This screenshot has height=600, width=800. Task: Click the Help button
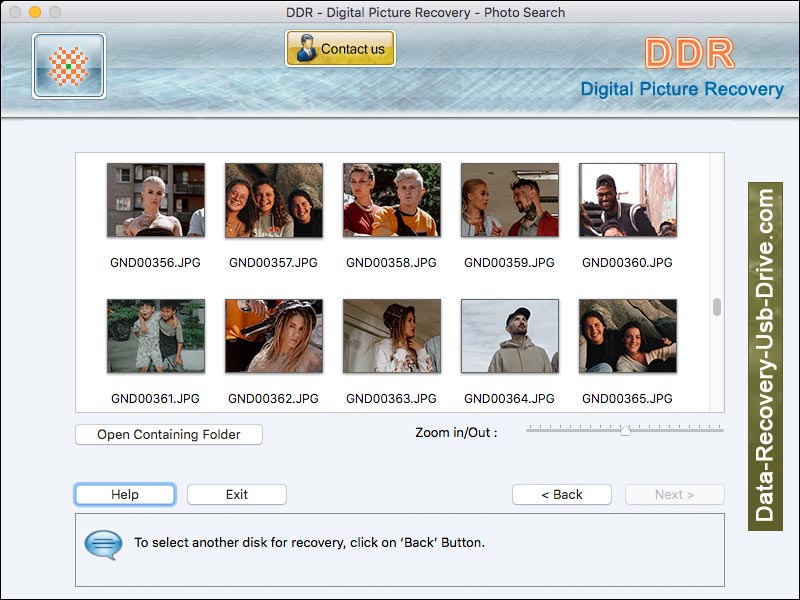[125, 494]
